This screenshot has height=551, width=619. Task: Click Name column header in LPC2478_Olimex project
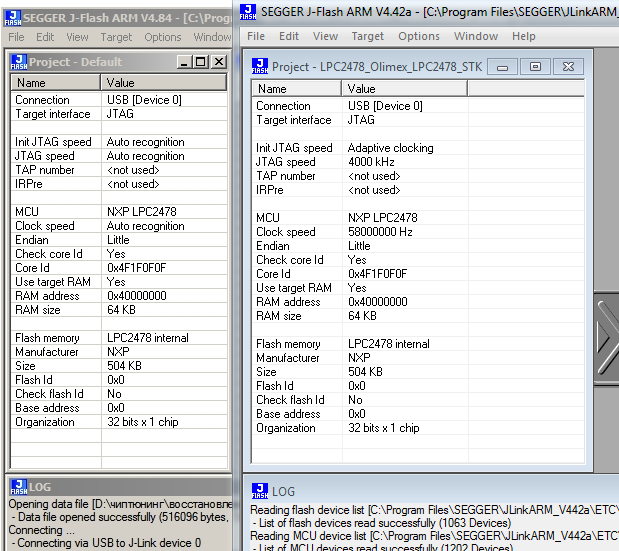[x=272, y=89]
